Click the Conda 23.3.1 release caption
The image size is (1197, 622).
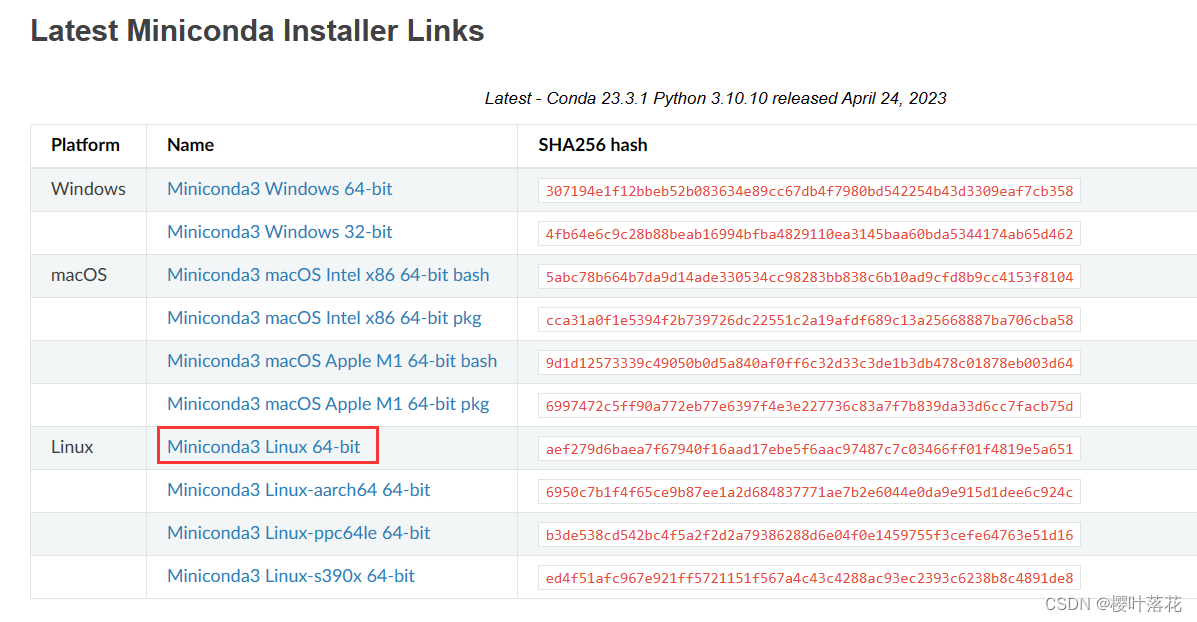(x=715, y=98)
